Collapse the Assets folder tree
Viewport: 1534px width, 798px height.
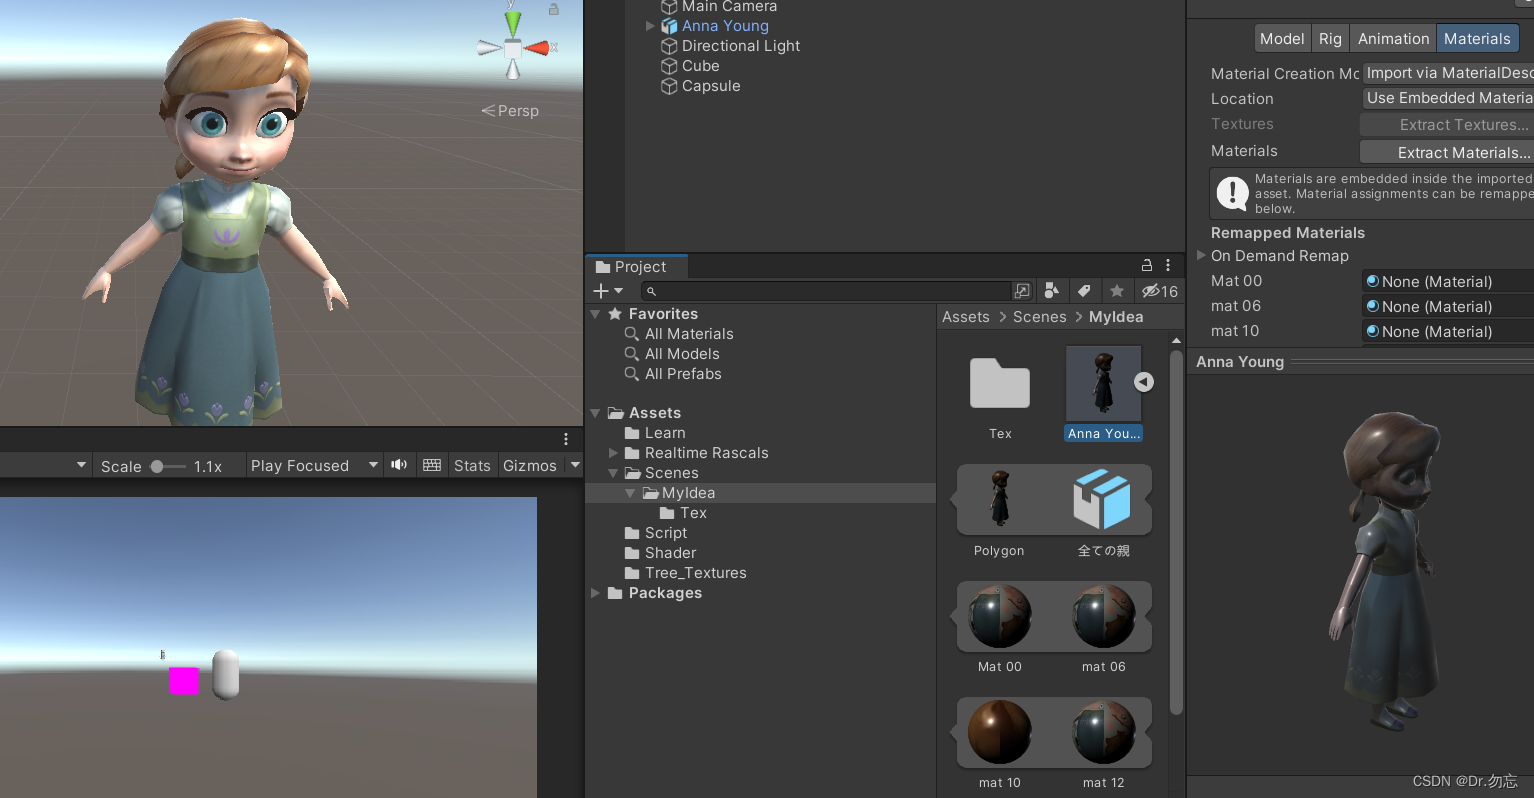pyautogui.click(x=596, y=413)
